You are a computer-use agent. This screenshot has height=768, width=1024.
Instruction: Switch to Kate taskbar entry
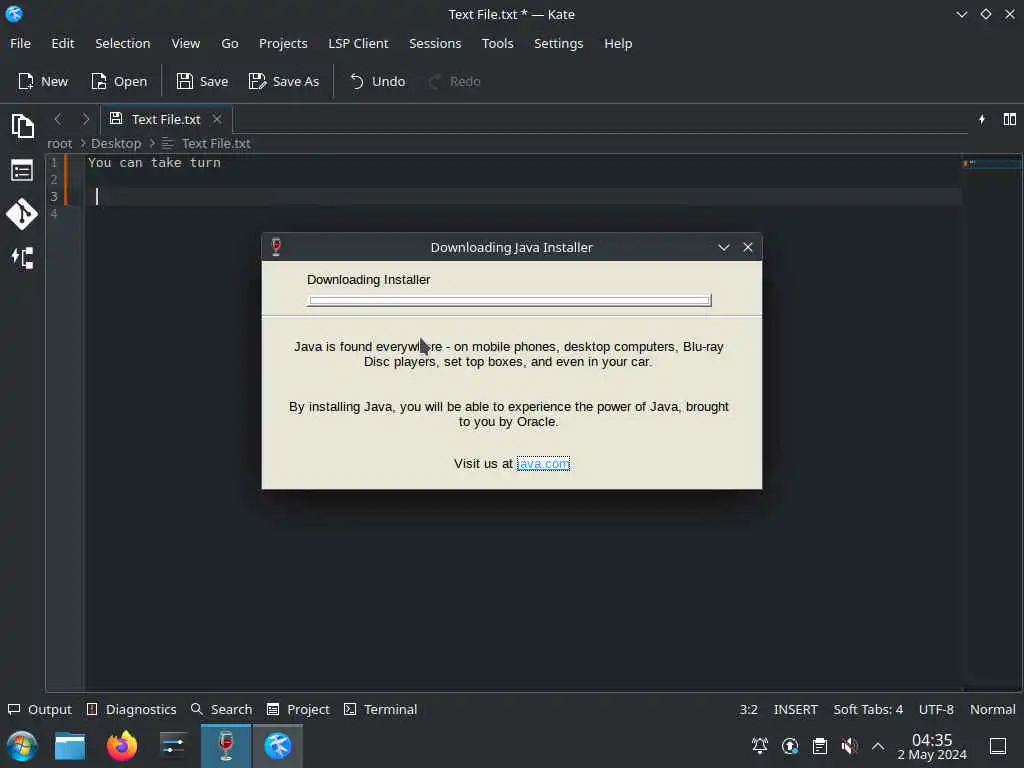tap(278, 746)
